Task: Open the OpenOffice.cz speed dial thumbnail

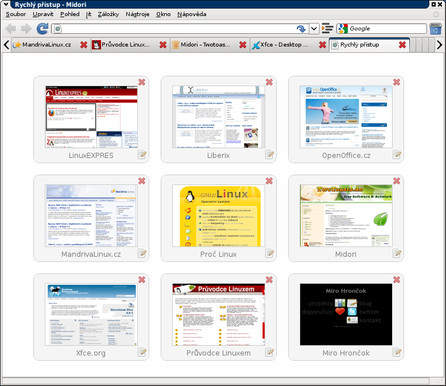Action: click(x=346, y=117)
